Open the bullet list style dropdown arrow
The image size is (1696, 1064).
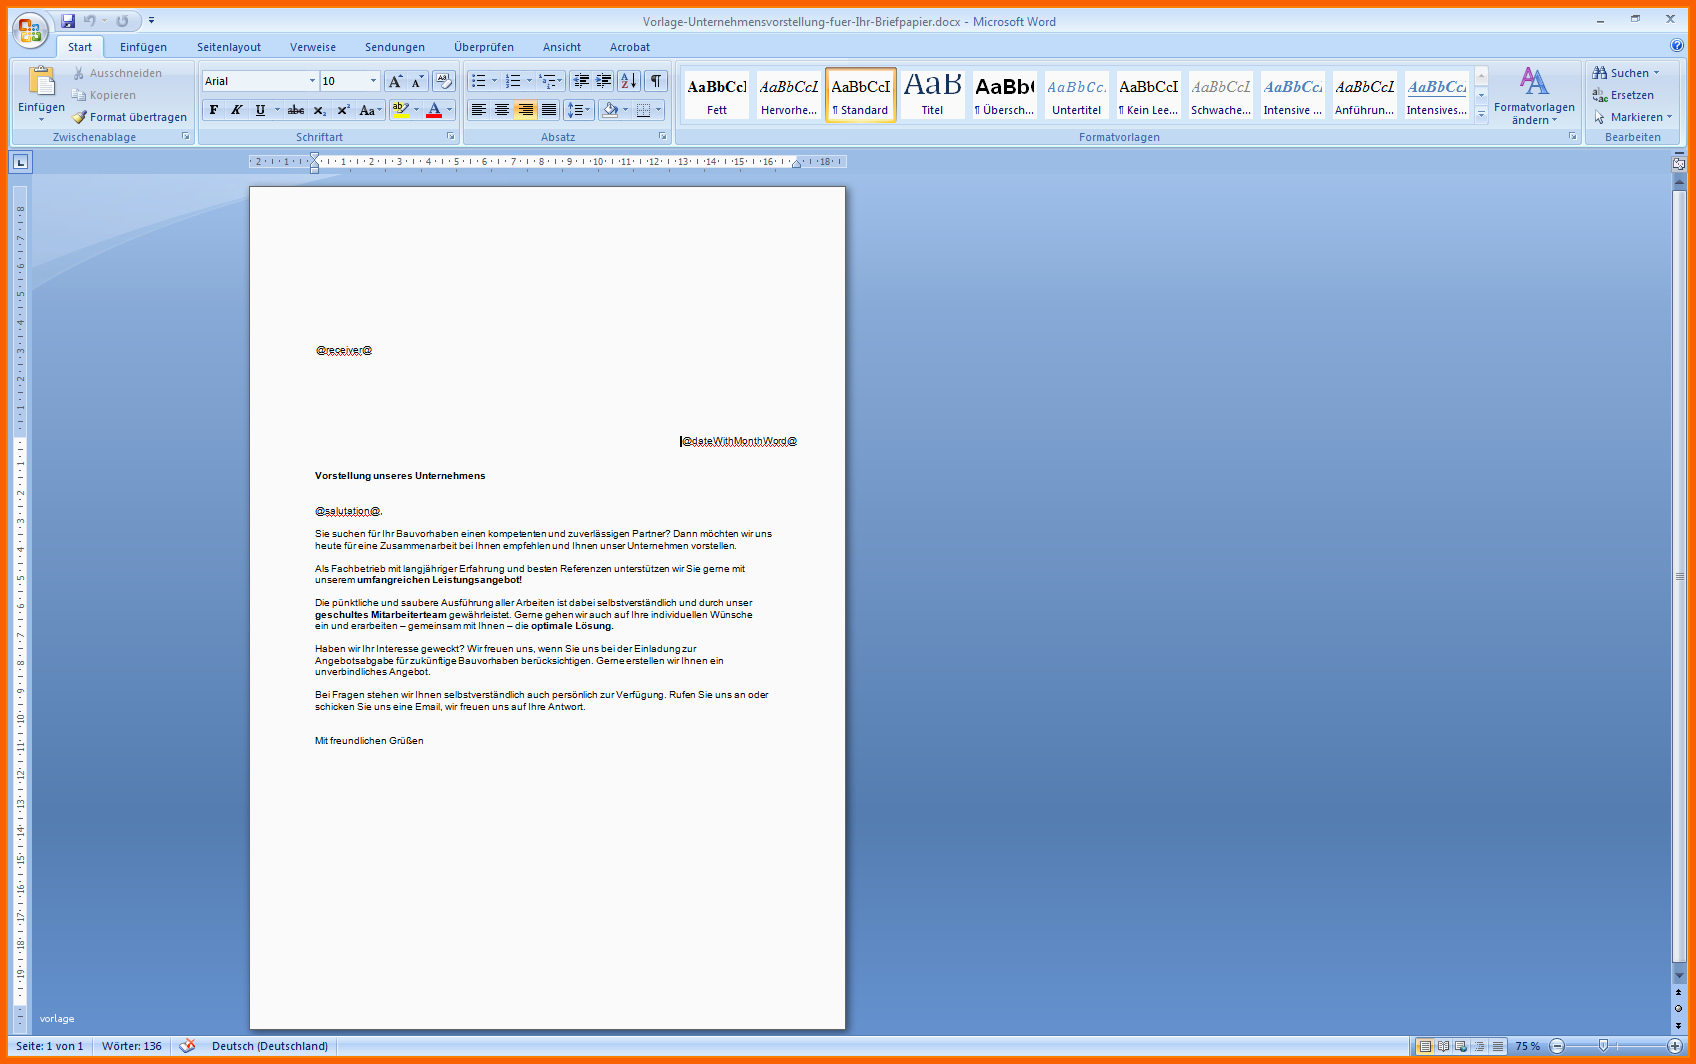[x=494, y=81]
